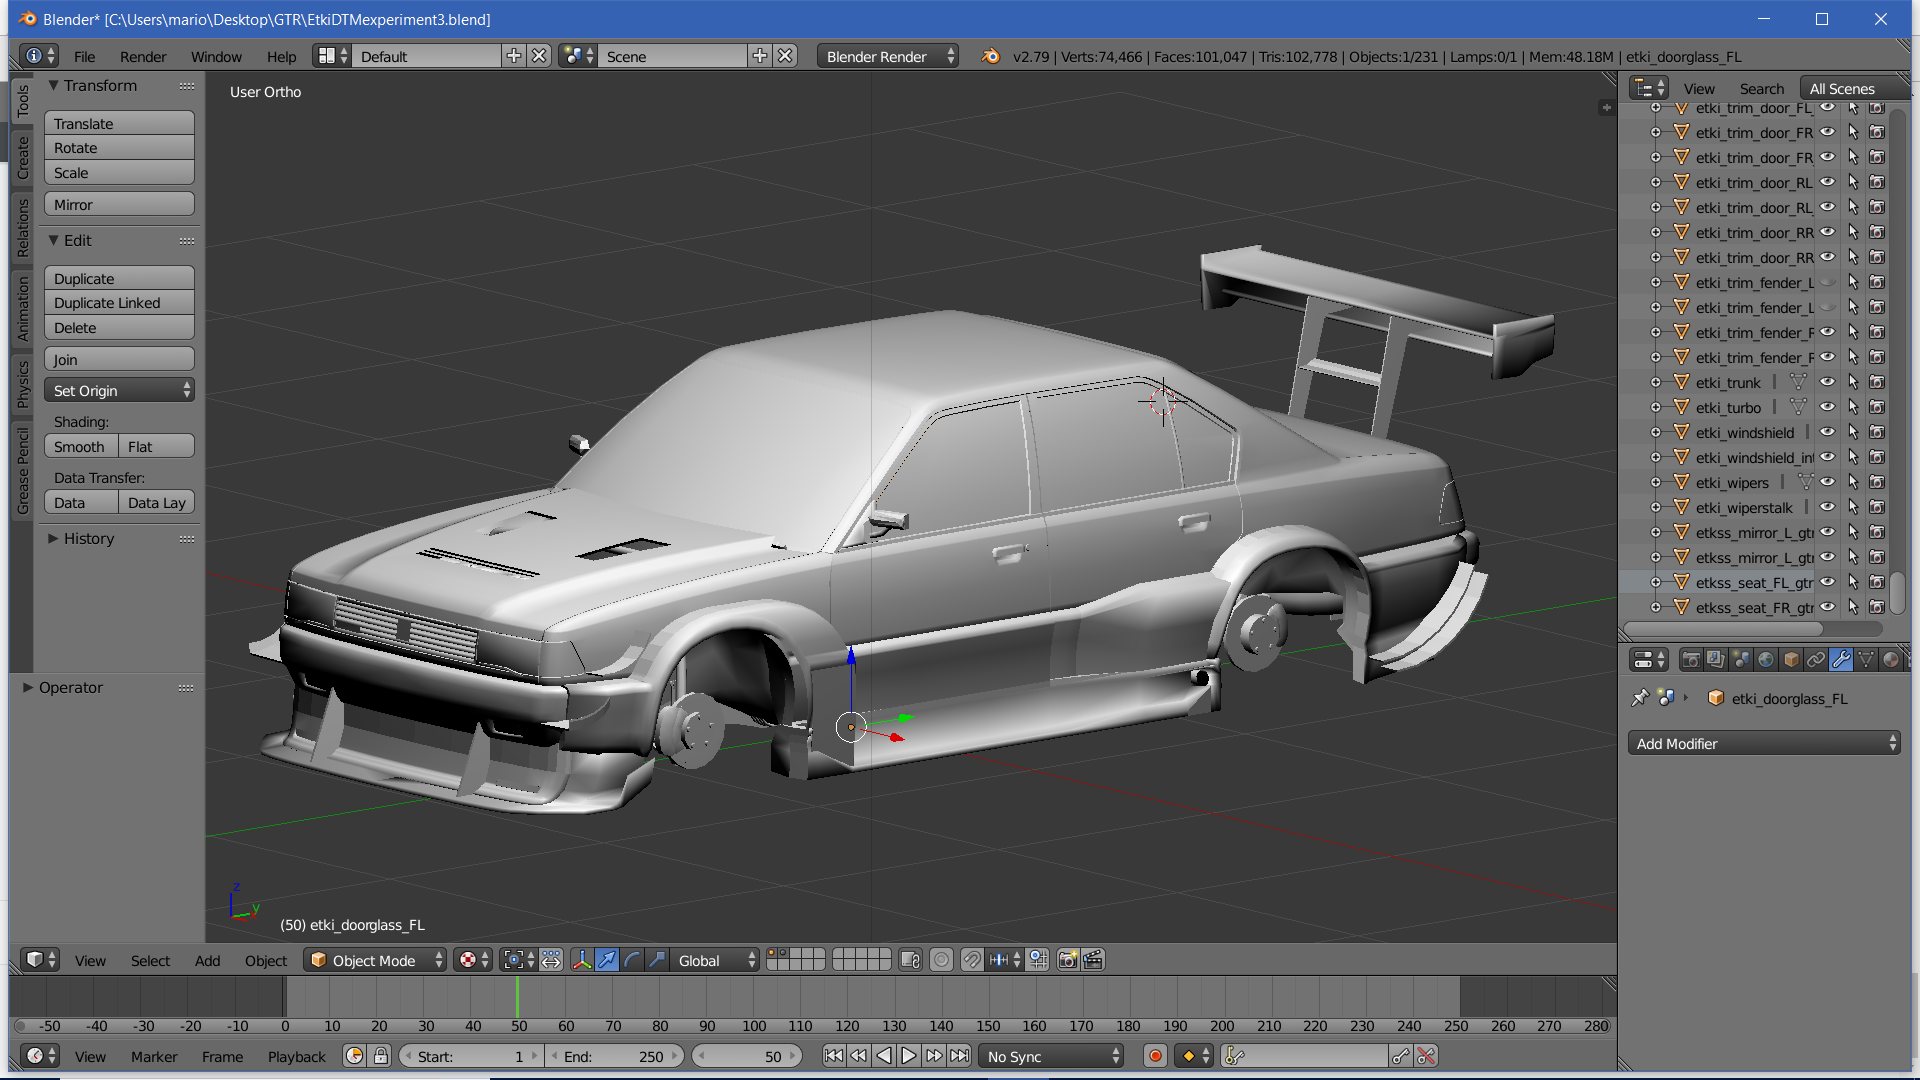Click the Smooth shading button
The height and width of the screenshot is (1080, 1920).
[80, 447]
